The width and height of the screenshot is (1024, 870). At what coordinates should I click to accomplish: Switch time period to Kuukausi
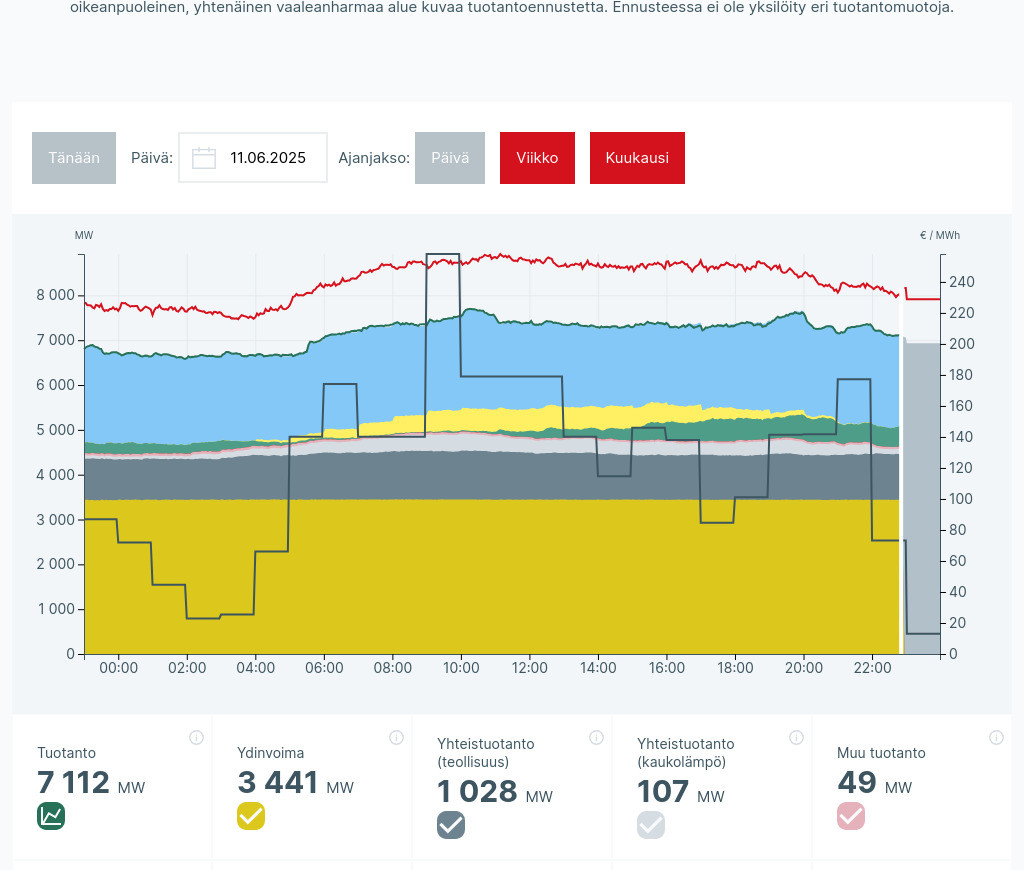point(637,158)
